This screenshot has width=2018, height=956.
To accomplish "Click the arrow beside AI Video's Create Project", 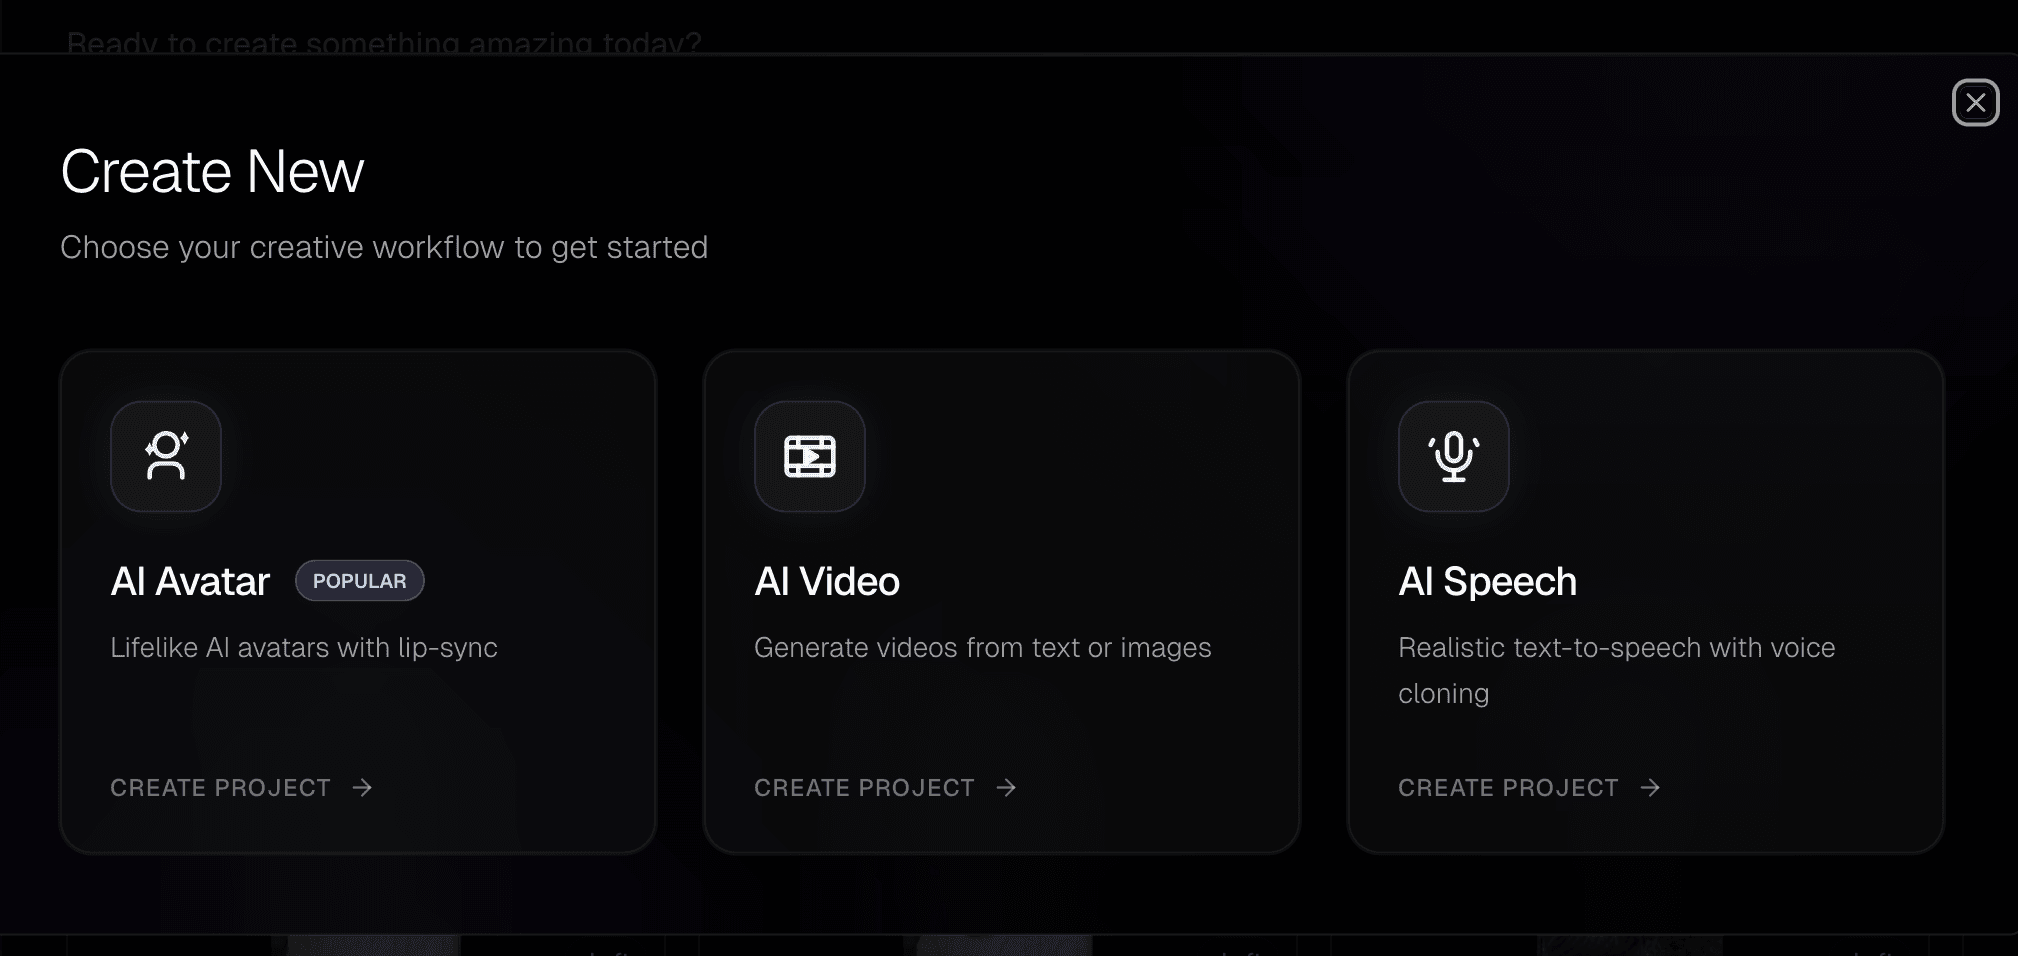I will coord(1005,788).
